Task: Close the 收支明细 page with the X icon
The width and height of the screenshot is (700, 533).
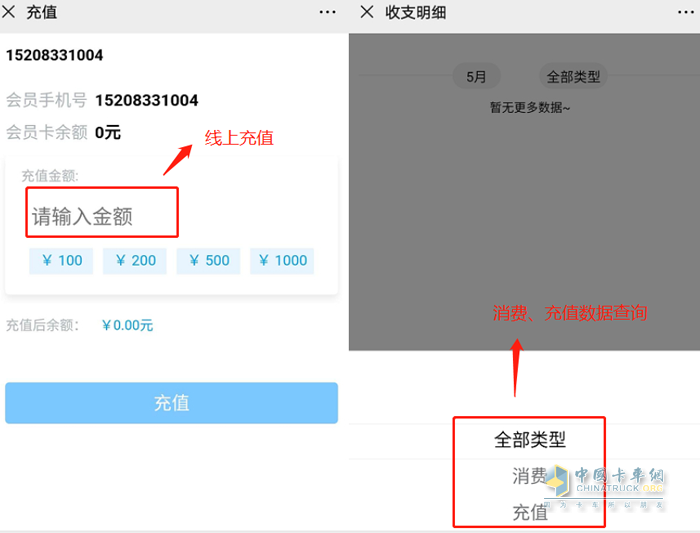Action: (367, 12)
